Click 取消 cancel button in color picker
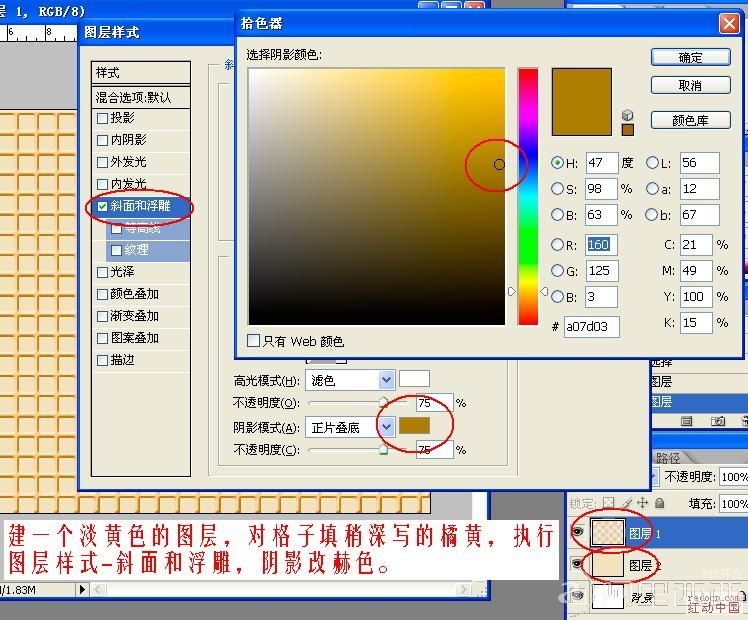The height and width of the screenshot is (620, 748). pos(690,85)
